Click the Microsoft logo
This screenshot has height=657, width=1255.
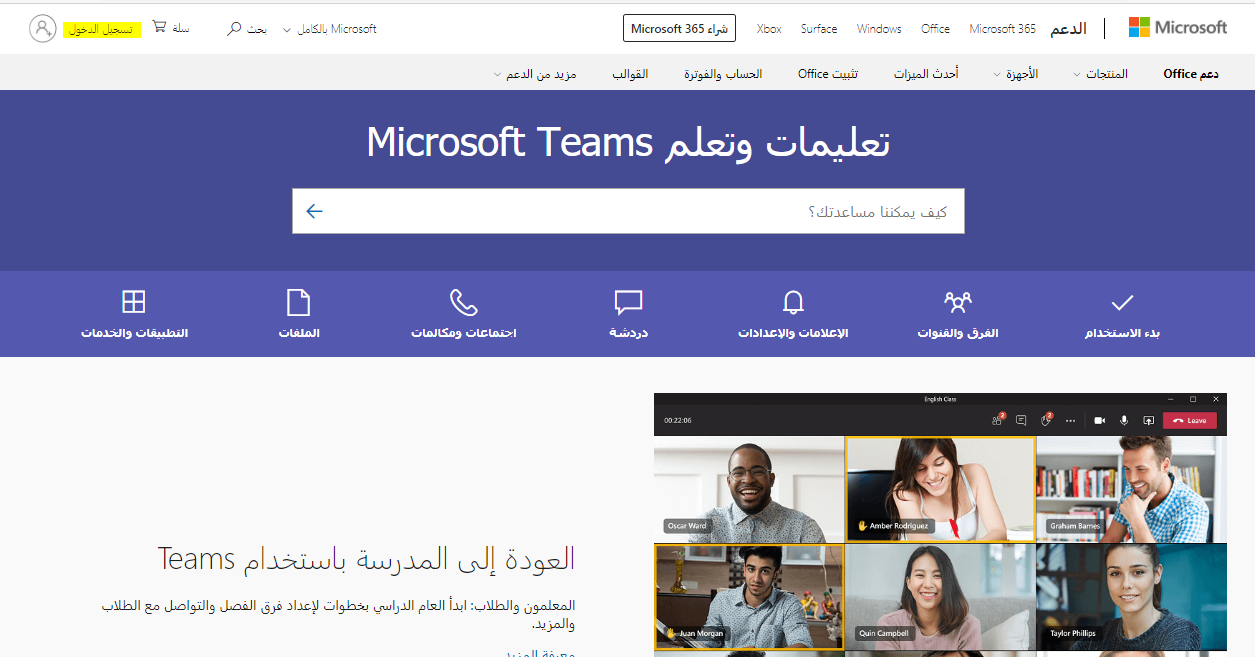point(1177,28)
